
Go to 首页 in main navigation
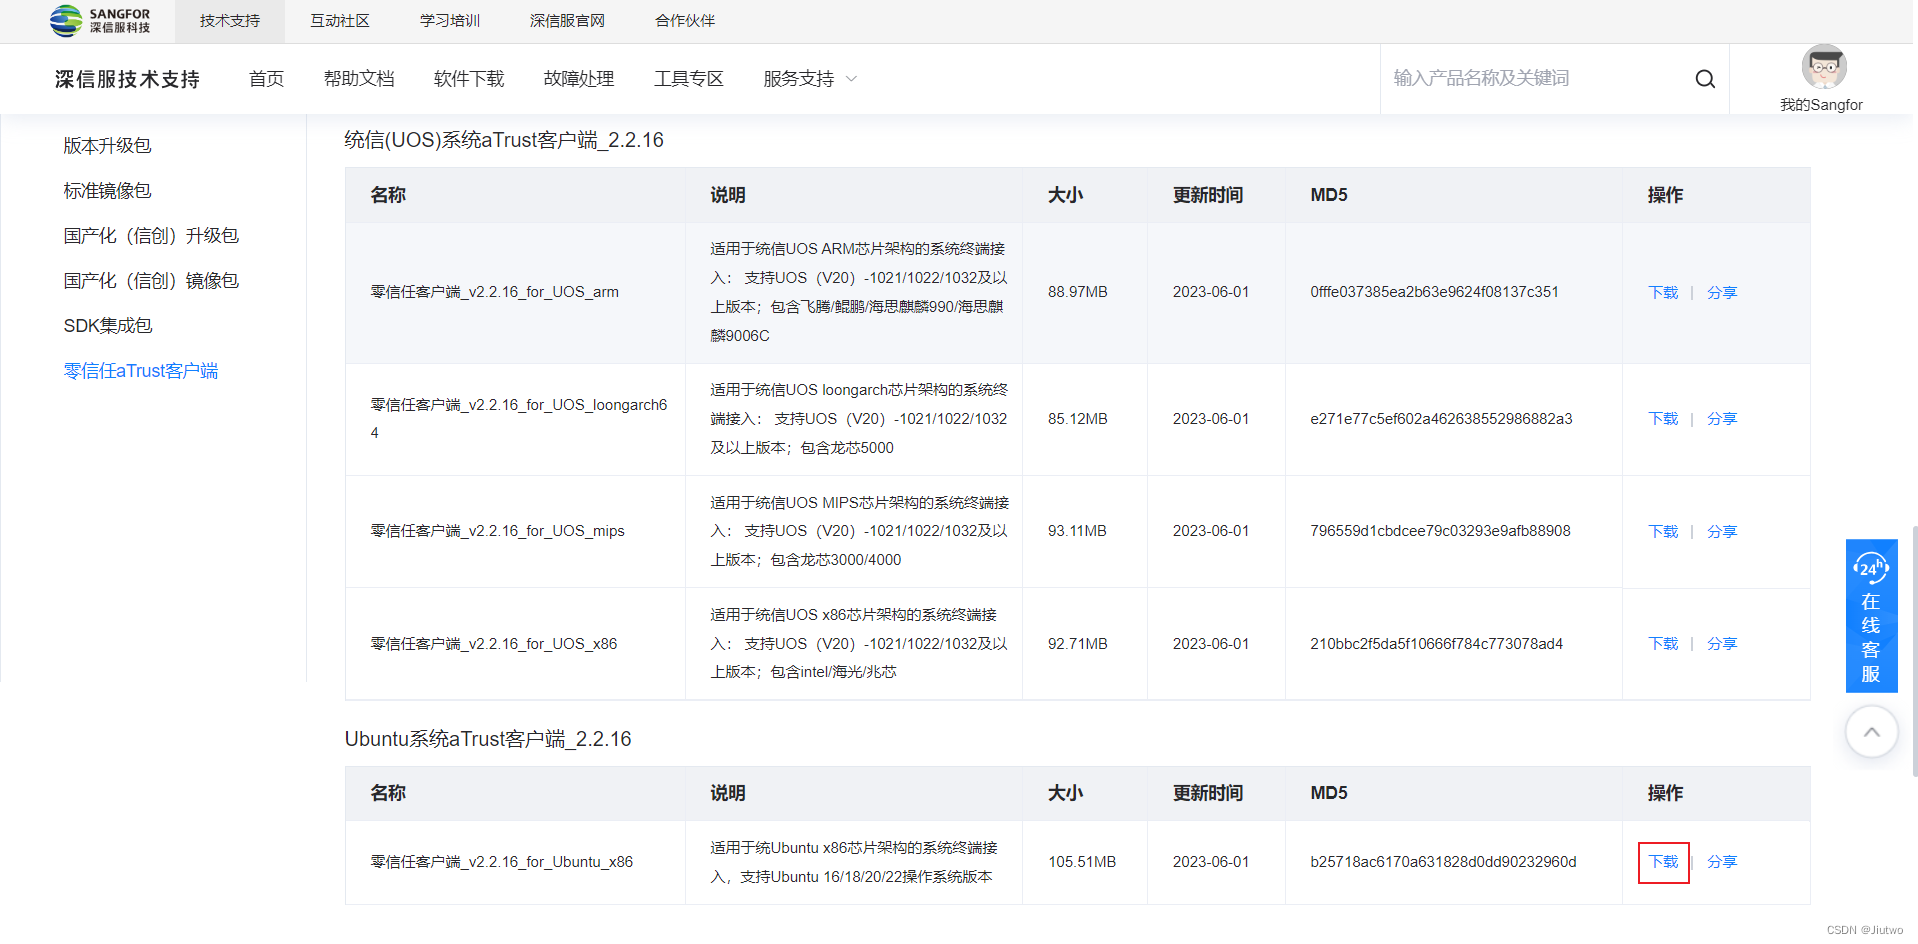pyautogui.click(x=266, y=79)
